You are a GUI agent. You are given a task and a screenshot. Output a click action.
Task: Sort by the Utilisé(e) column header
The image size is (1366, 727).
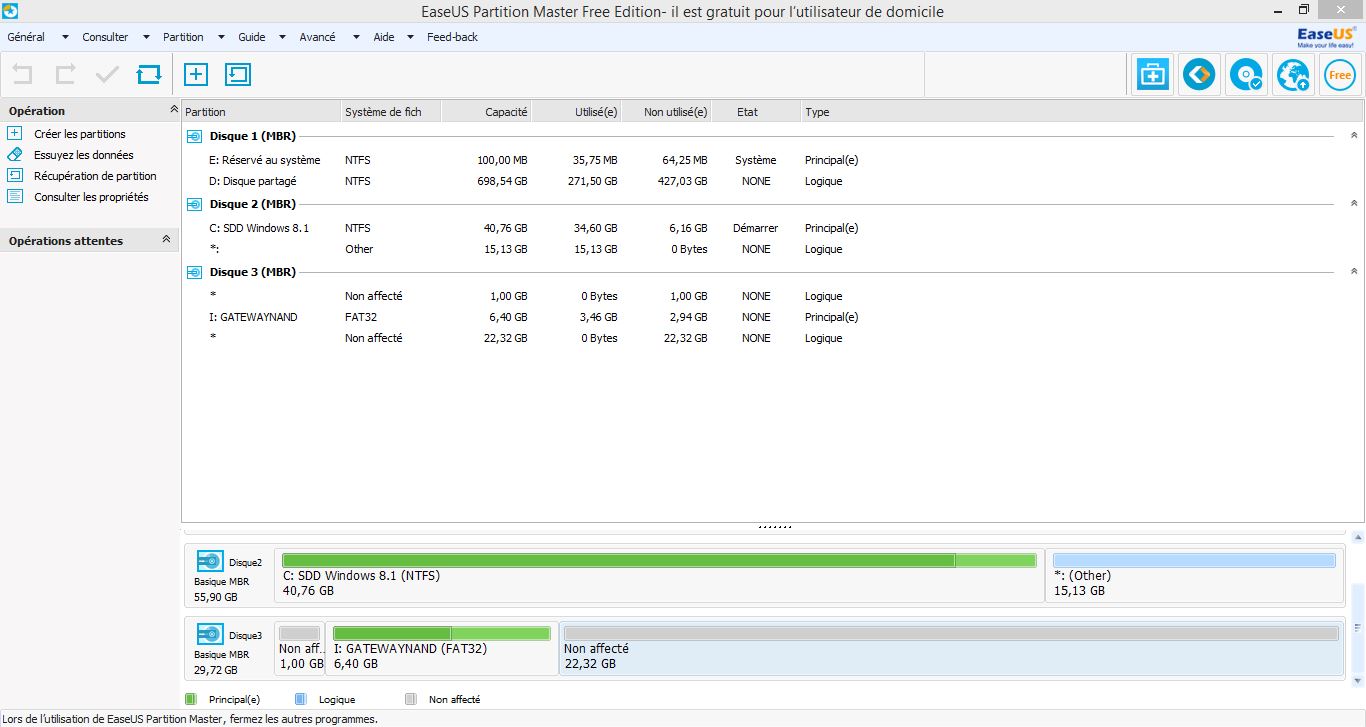pyautogui.click(x=576, y=112)
